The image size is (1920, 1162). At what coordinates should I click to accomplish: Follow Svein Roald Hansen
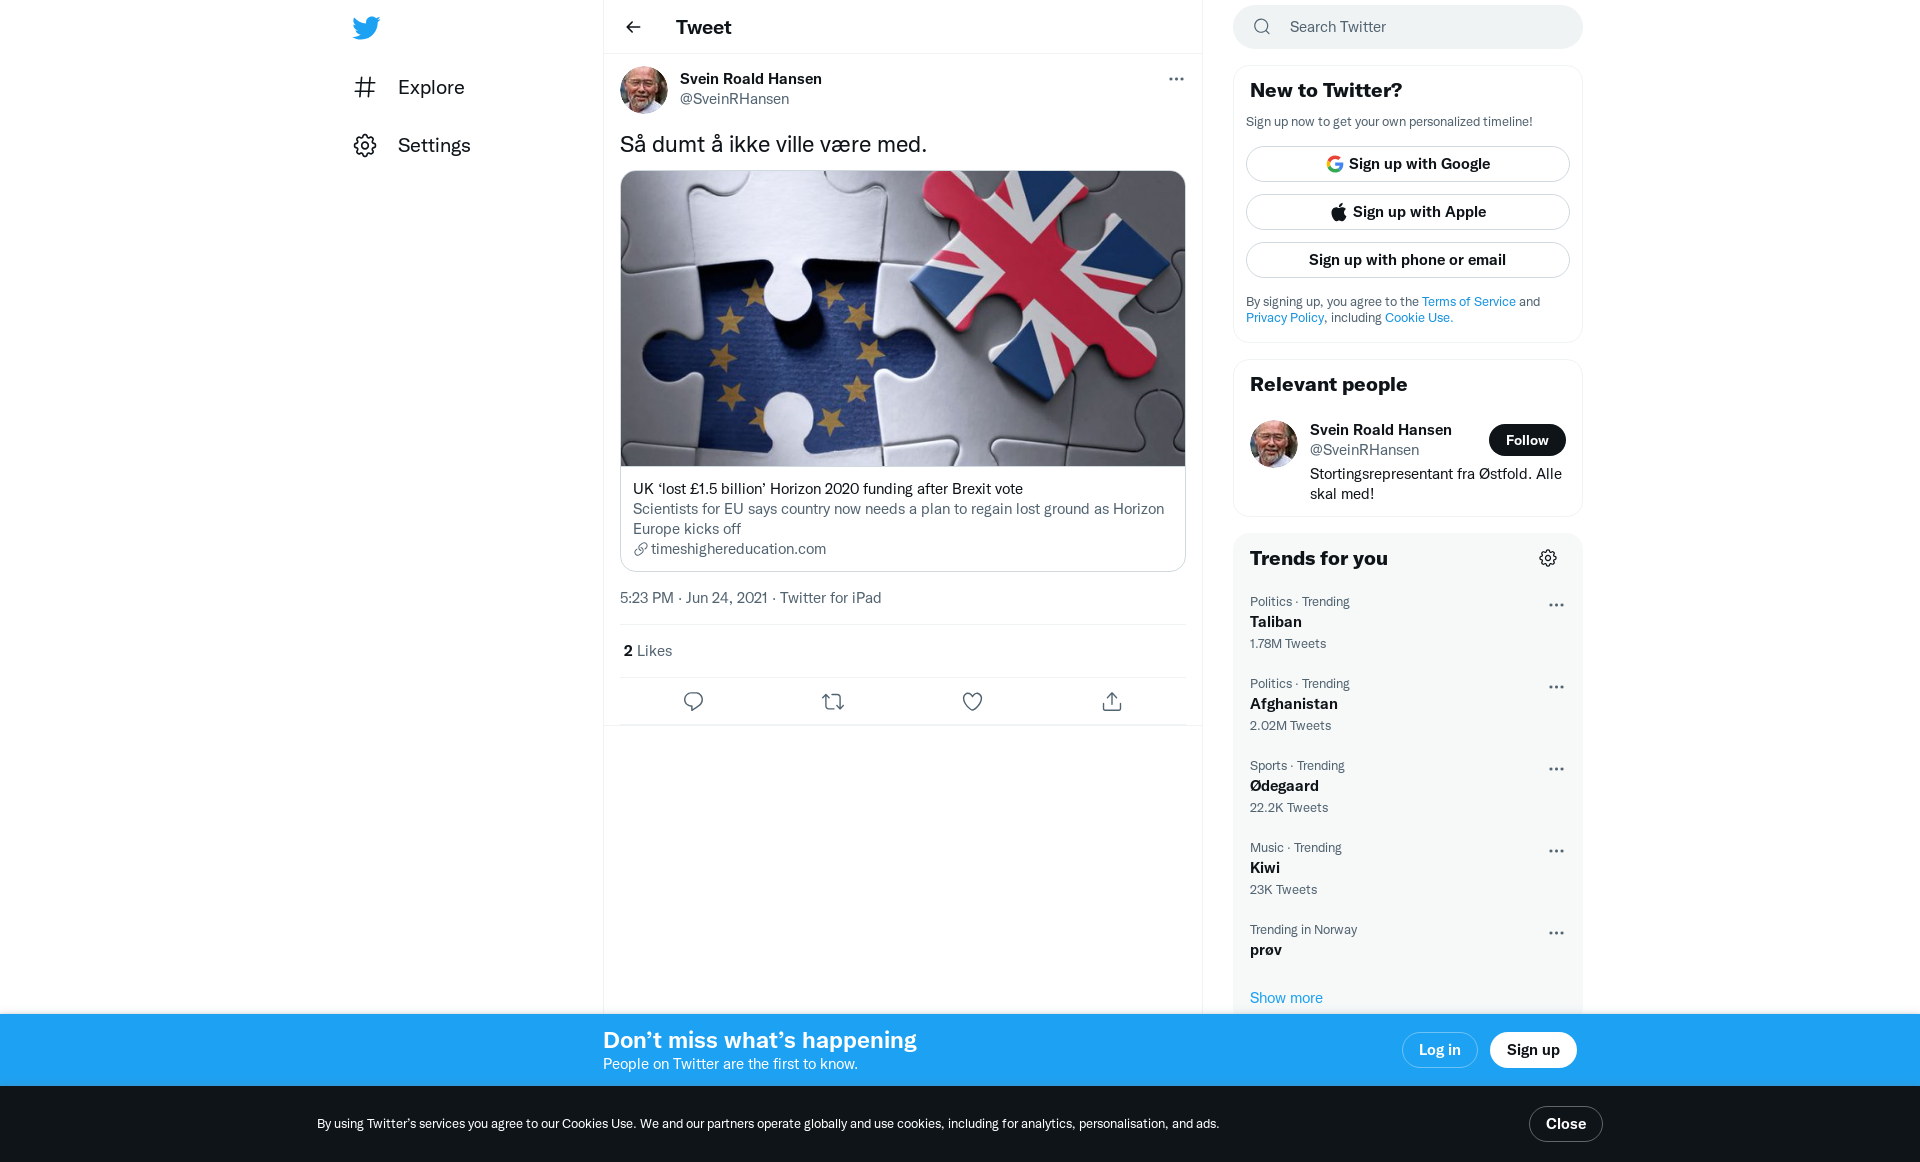click(1527, 440)
